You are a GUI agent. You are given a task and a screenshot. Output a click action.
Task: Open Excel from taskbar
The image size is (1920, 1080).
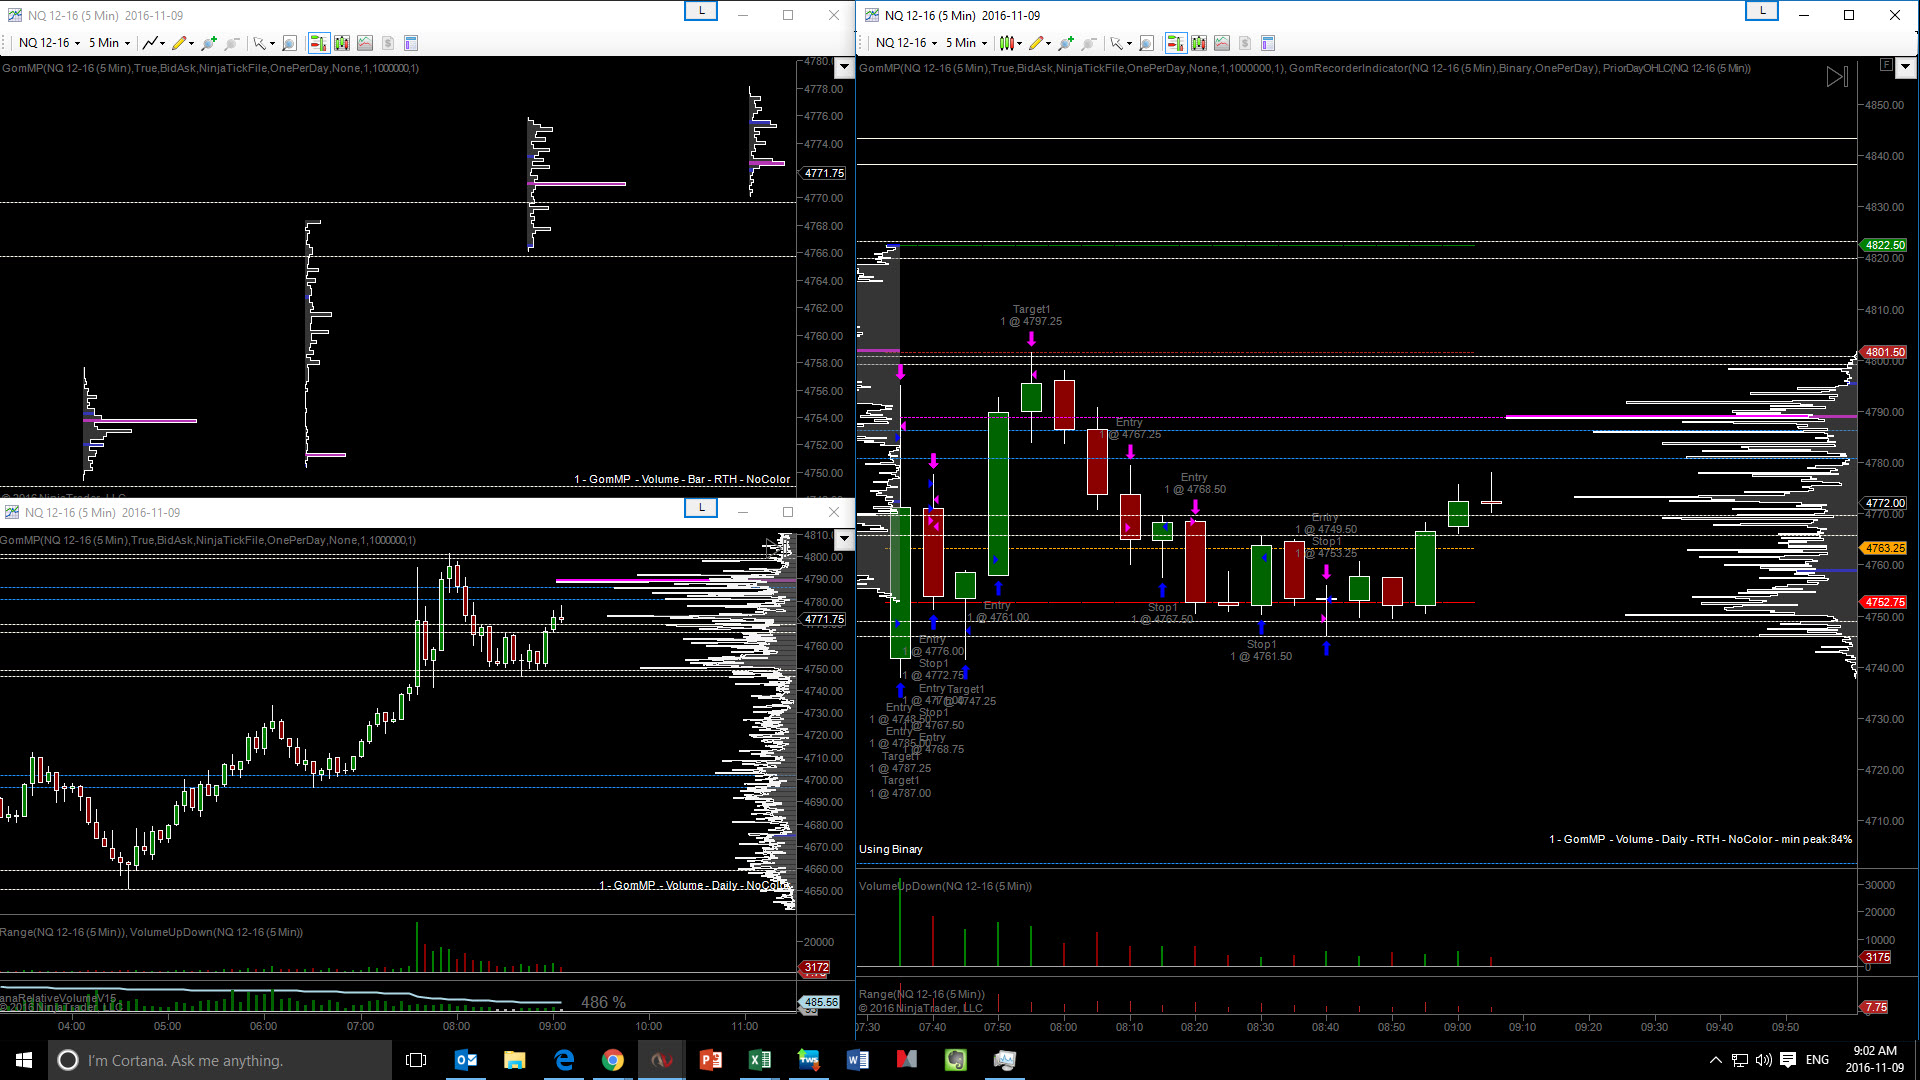[x=760, y=1060]
